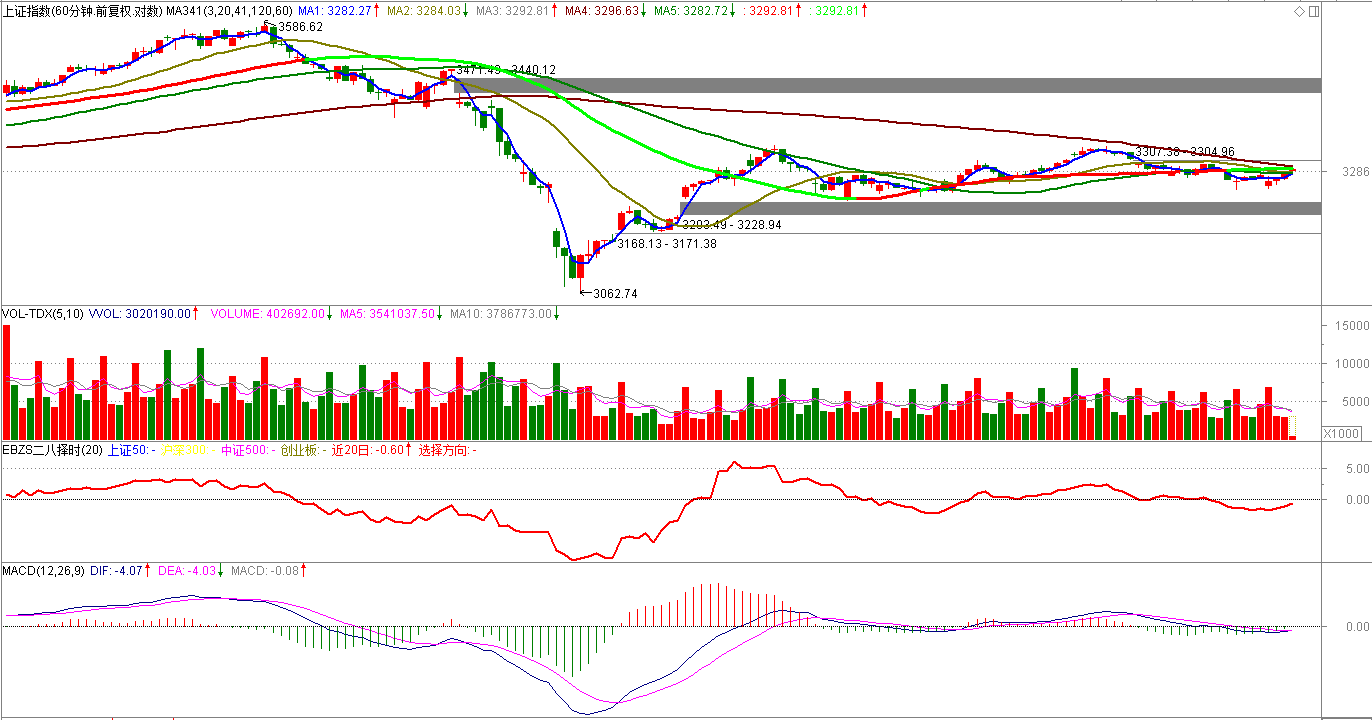The image size is (1372, 720).
Task: Click the 3168.13 - 3171.38 gap label
Action: [x=666, y=243]
